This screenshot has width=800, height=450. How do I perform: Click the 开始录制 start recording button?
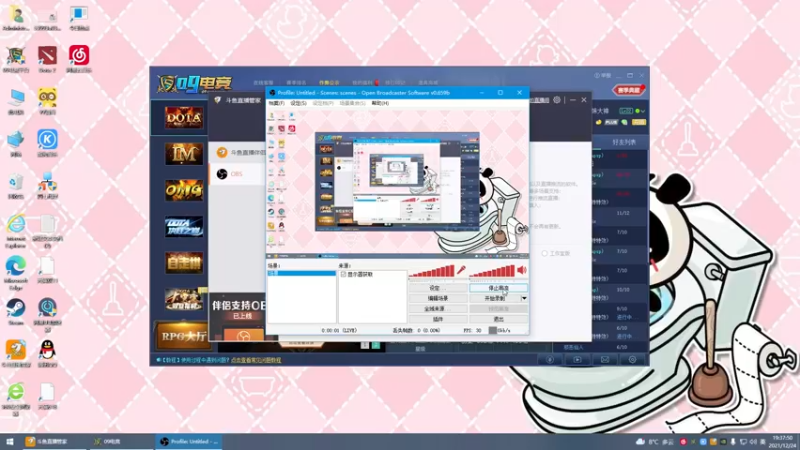[494, 298]
